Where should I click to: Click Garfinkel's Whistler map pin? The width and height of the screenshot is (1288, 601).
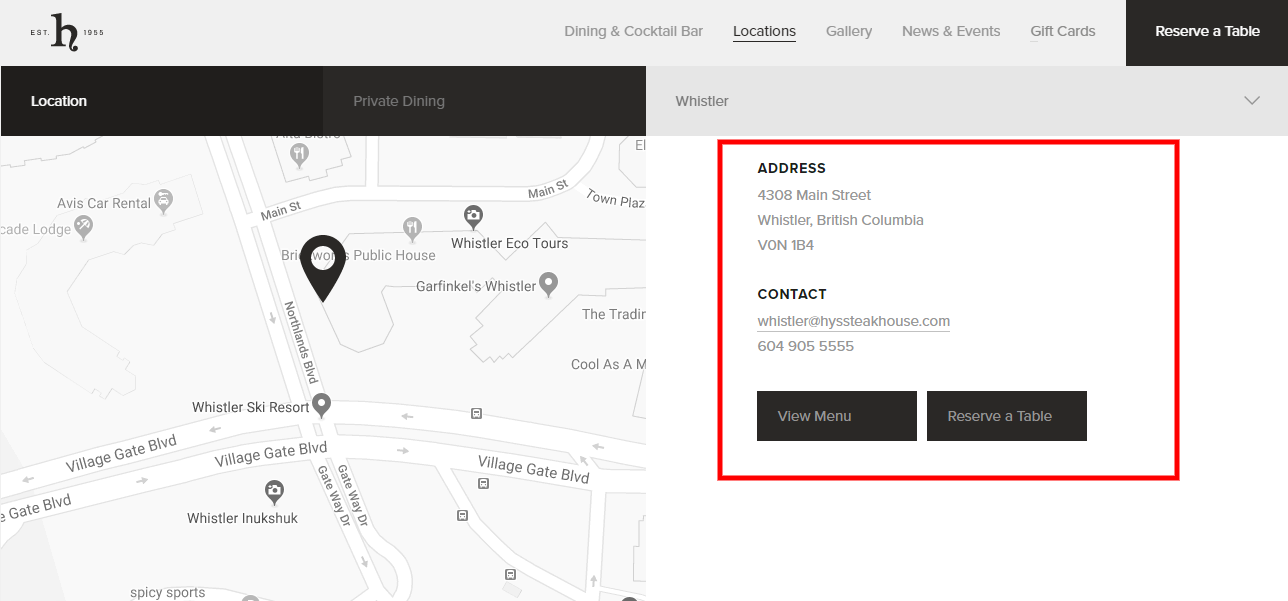point(548,285)
